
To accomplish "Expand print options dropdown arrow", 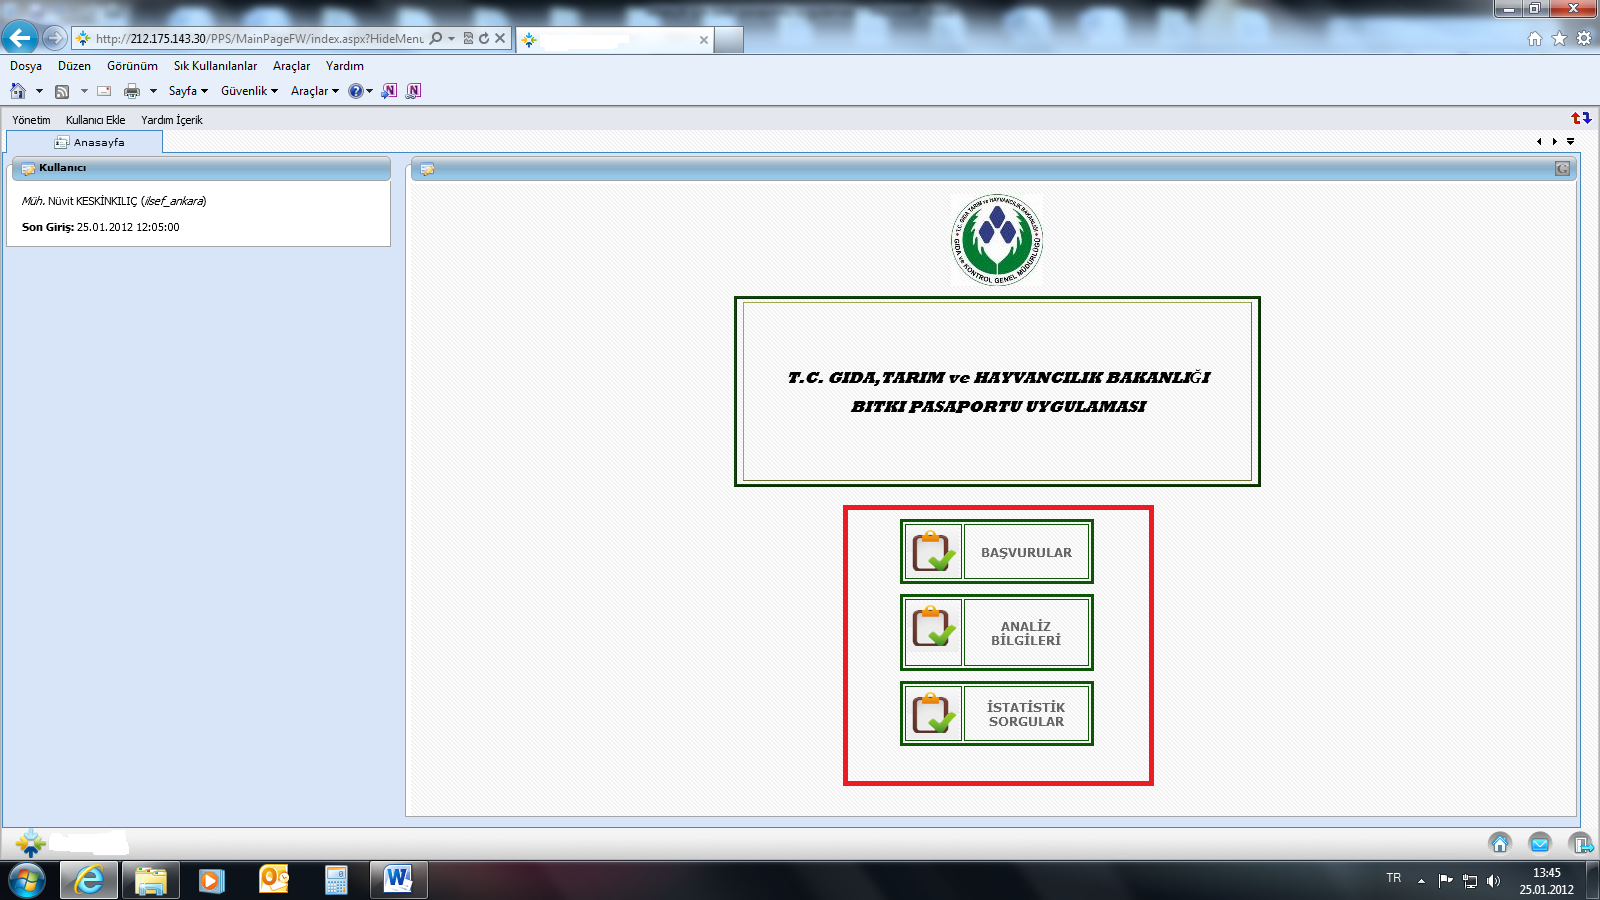I will [153, 91].
